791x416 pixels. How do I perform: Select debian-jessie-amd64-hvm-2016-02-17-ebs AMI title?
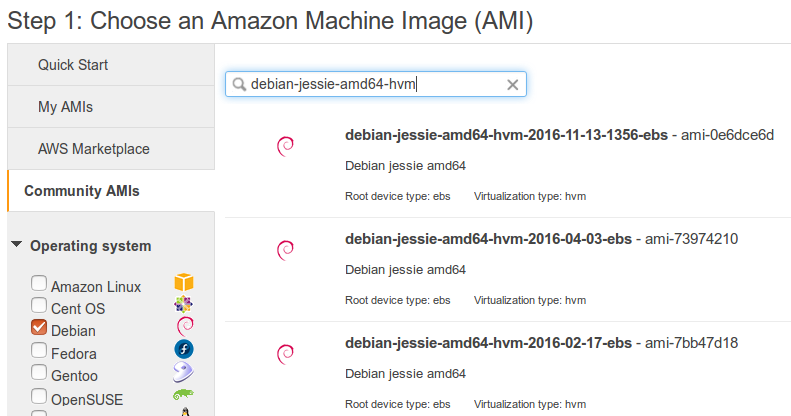(x=488, y=343)
